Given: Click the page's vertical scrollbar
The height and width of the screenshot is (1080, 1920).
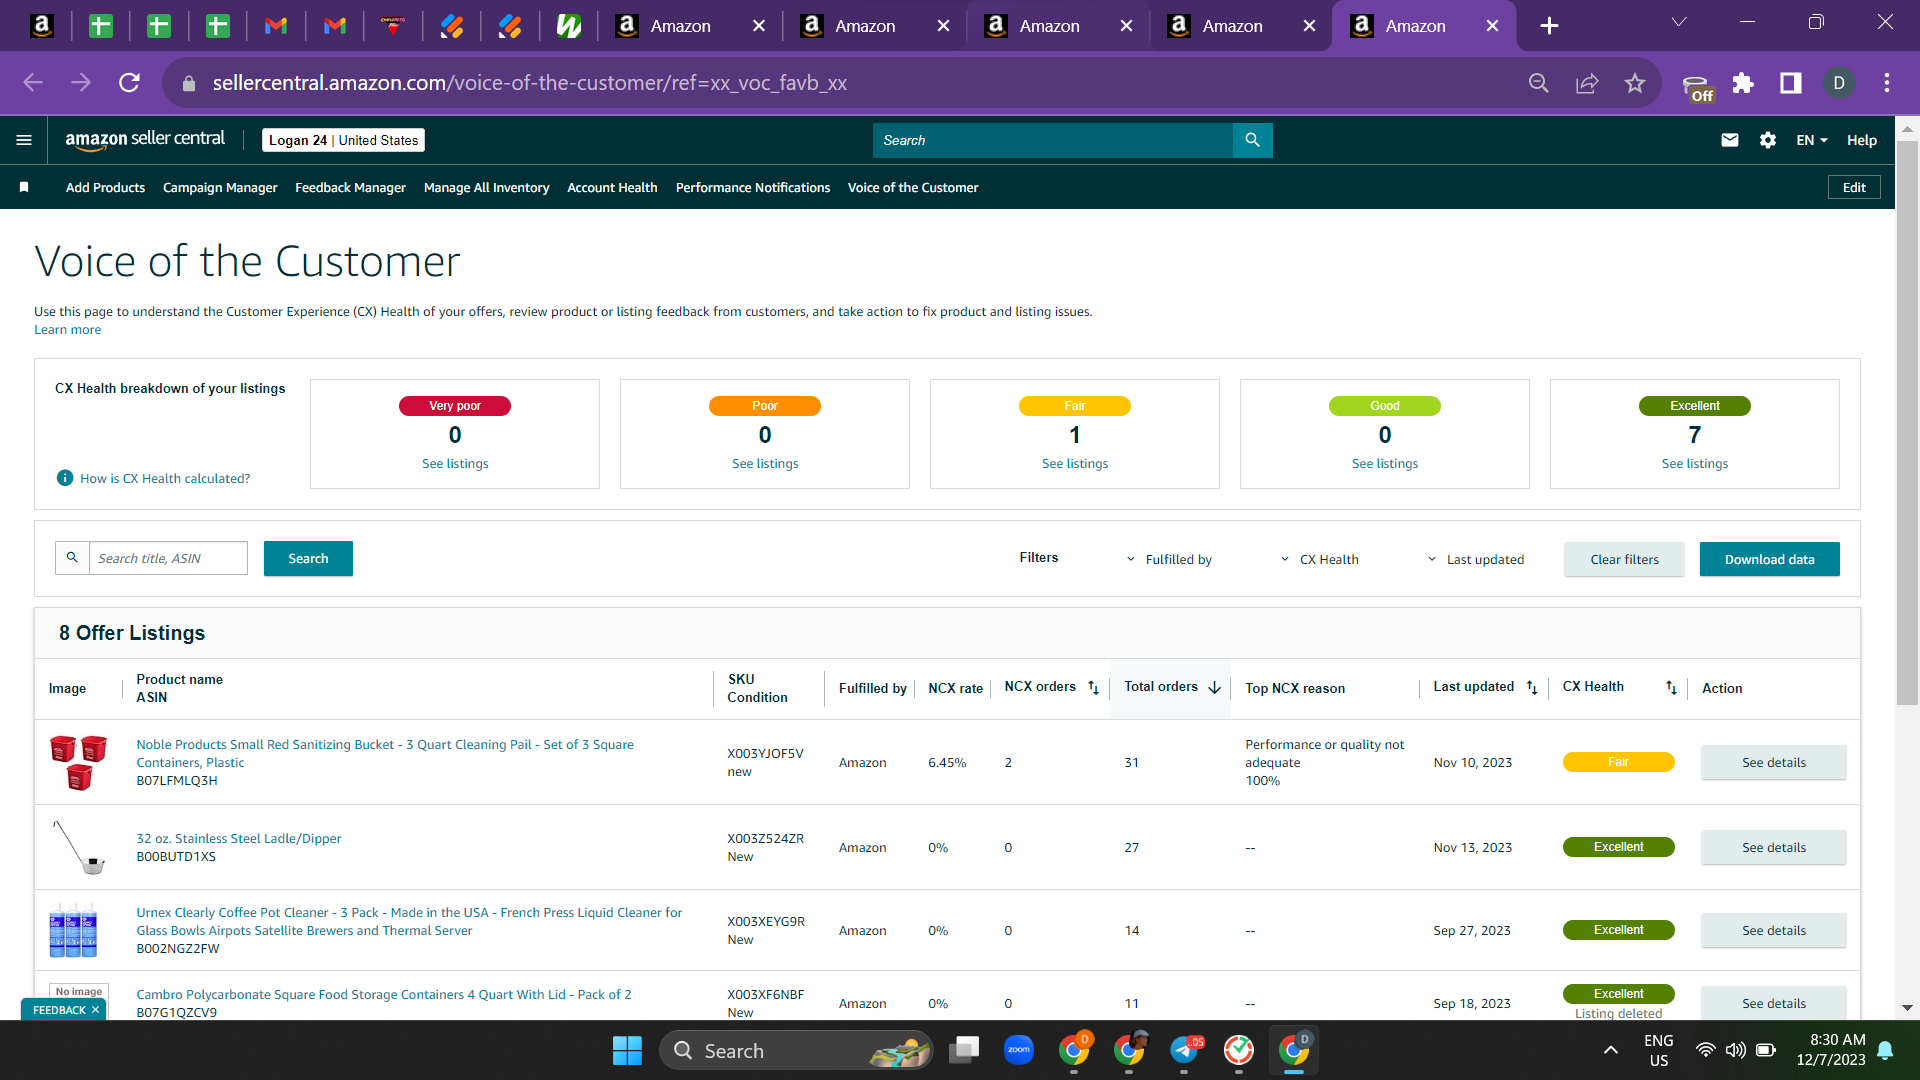Looking at the screenshot, I should click(1907, 422).
